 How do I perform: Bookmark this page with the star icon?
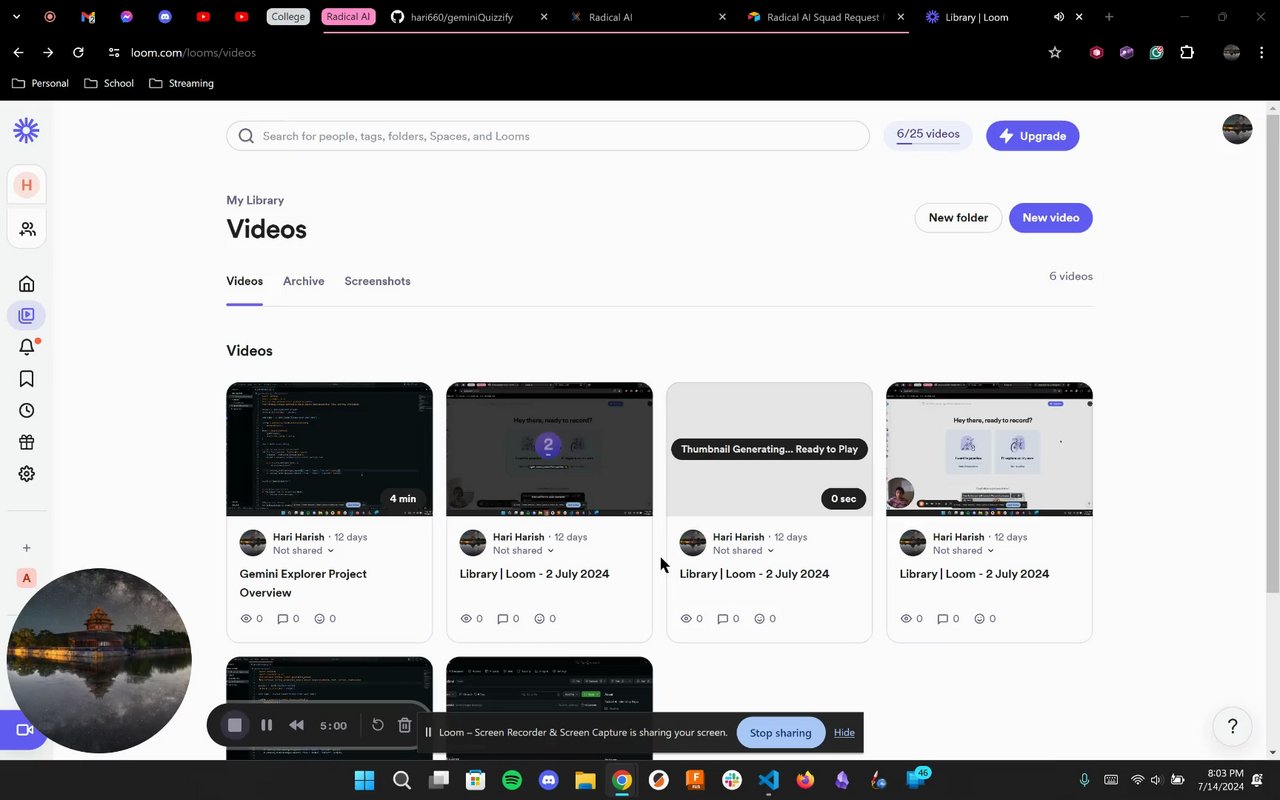tap(1055, 52)
